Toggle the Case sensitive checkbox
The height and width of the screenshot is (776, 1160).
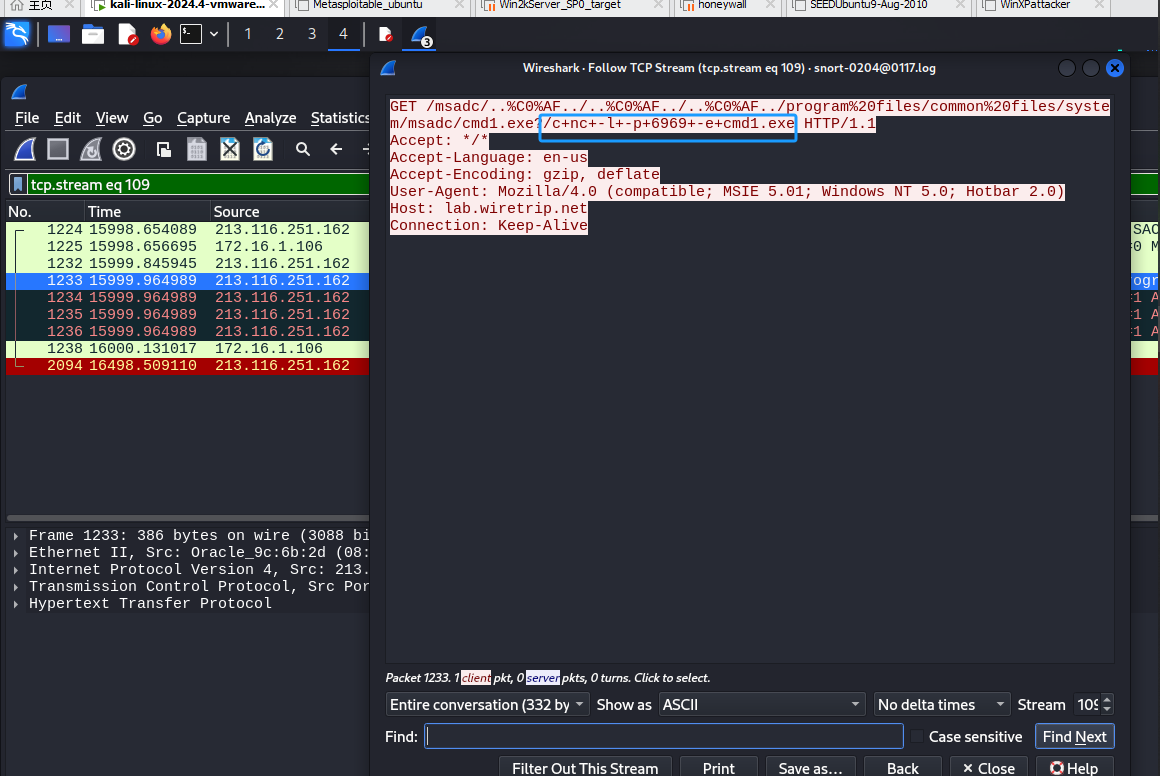(918, 737)
